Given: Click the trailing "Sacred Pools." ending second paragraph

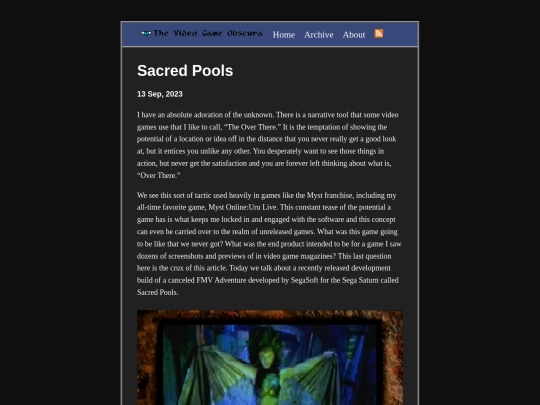Looking at the screenshot, I should [157, 292].
